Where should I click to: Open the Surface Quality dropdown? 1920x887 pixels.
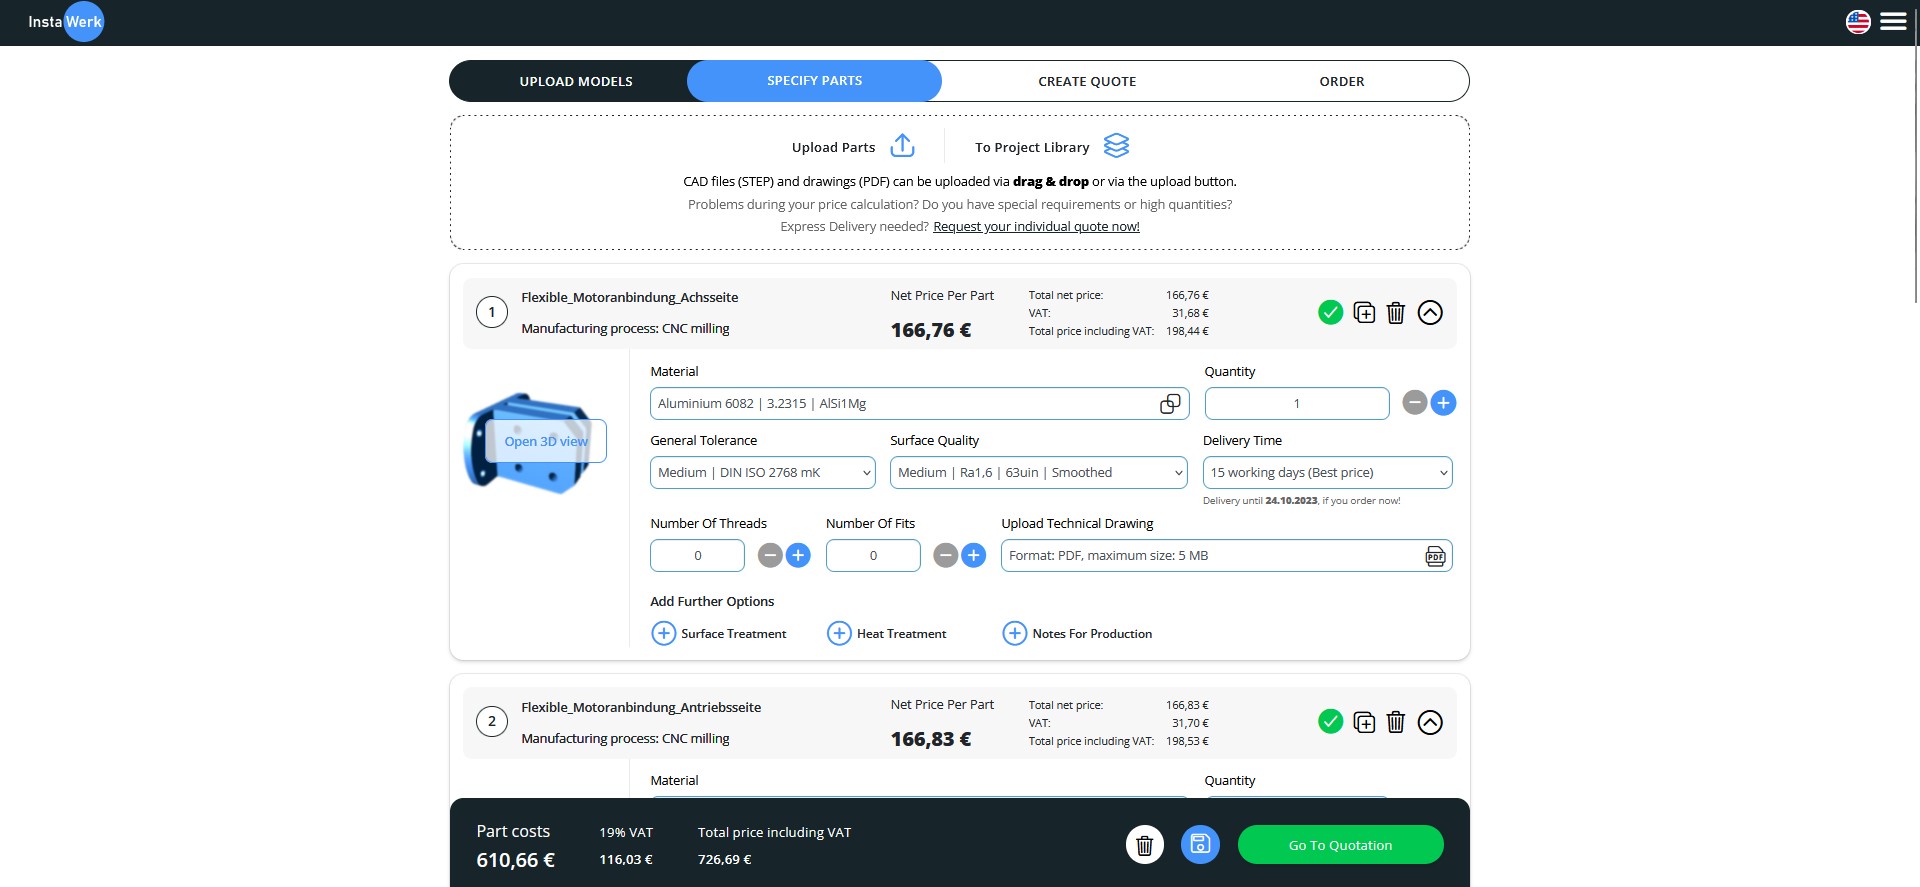[x=1038, y=473]
